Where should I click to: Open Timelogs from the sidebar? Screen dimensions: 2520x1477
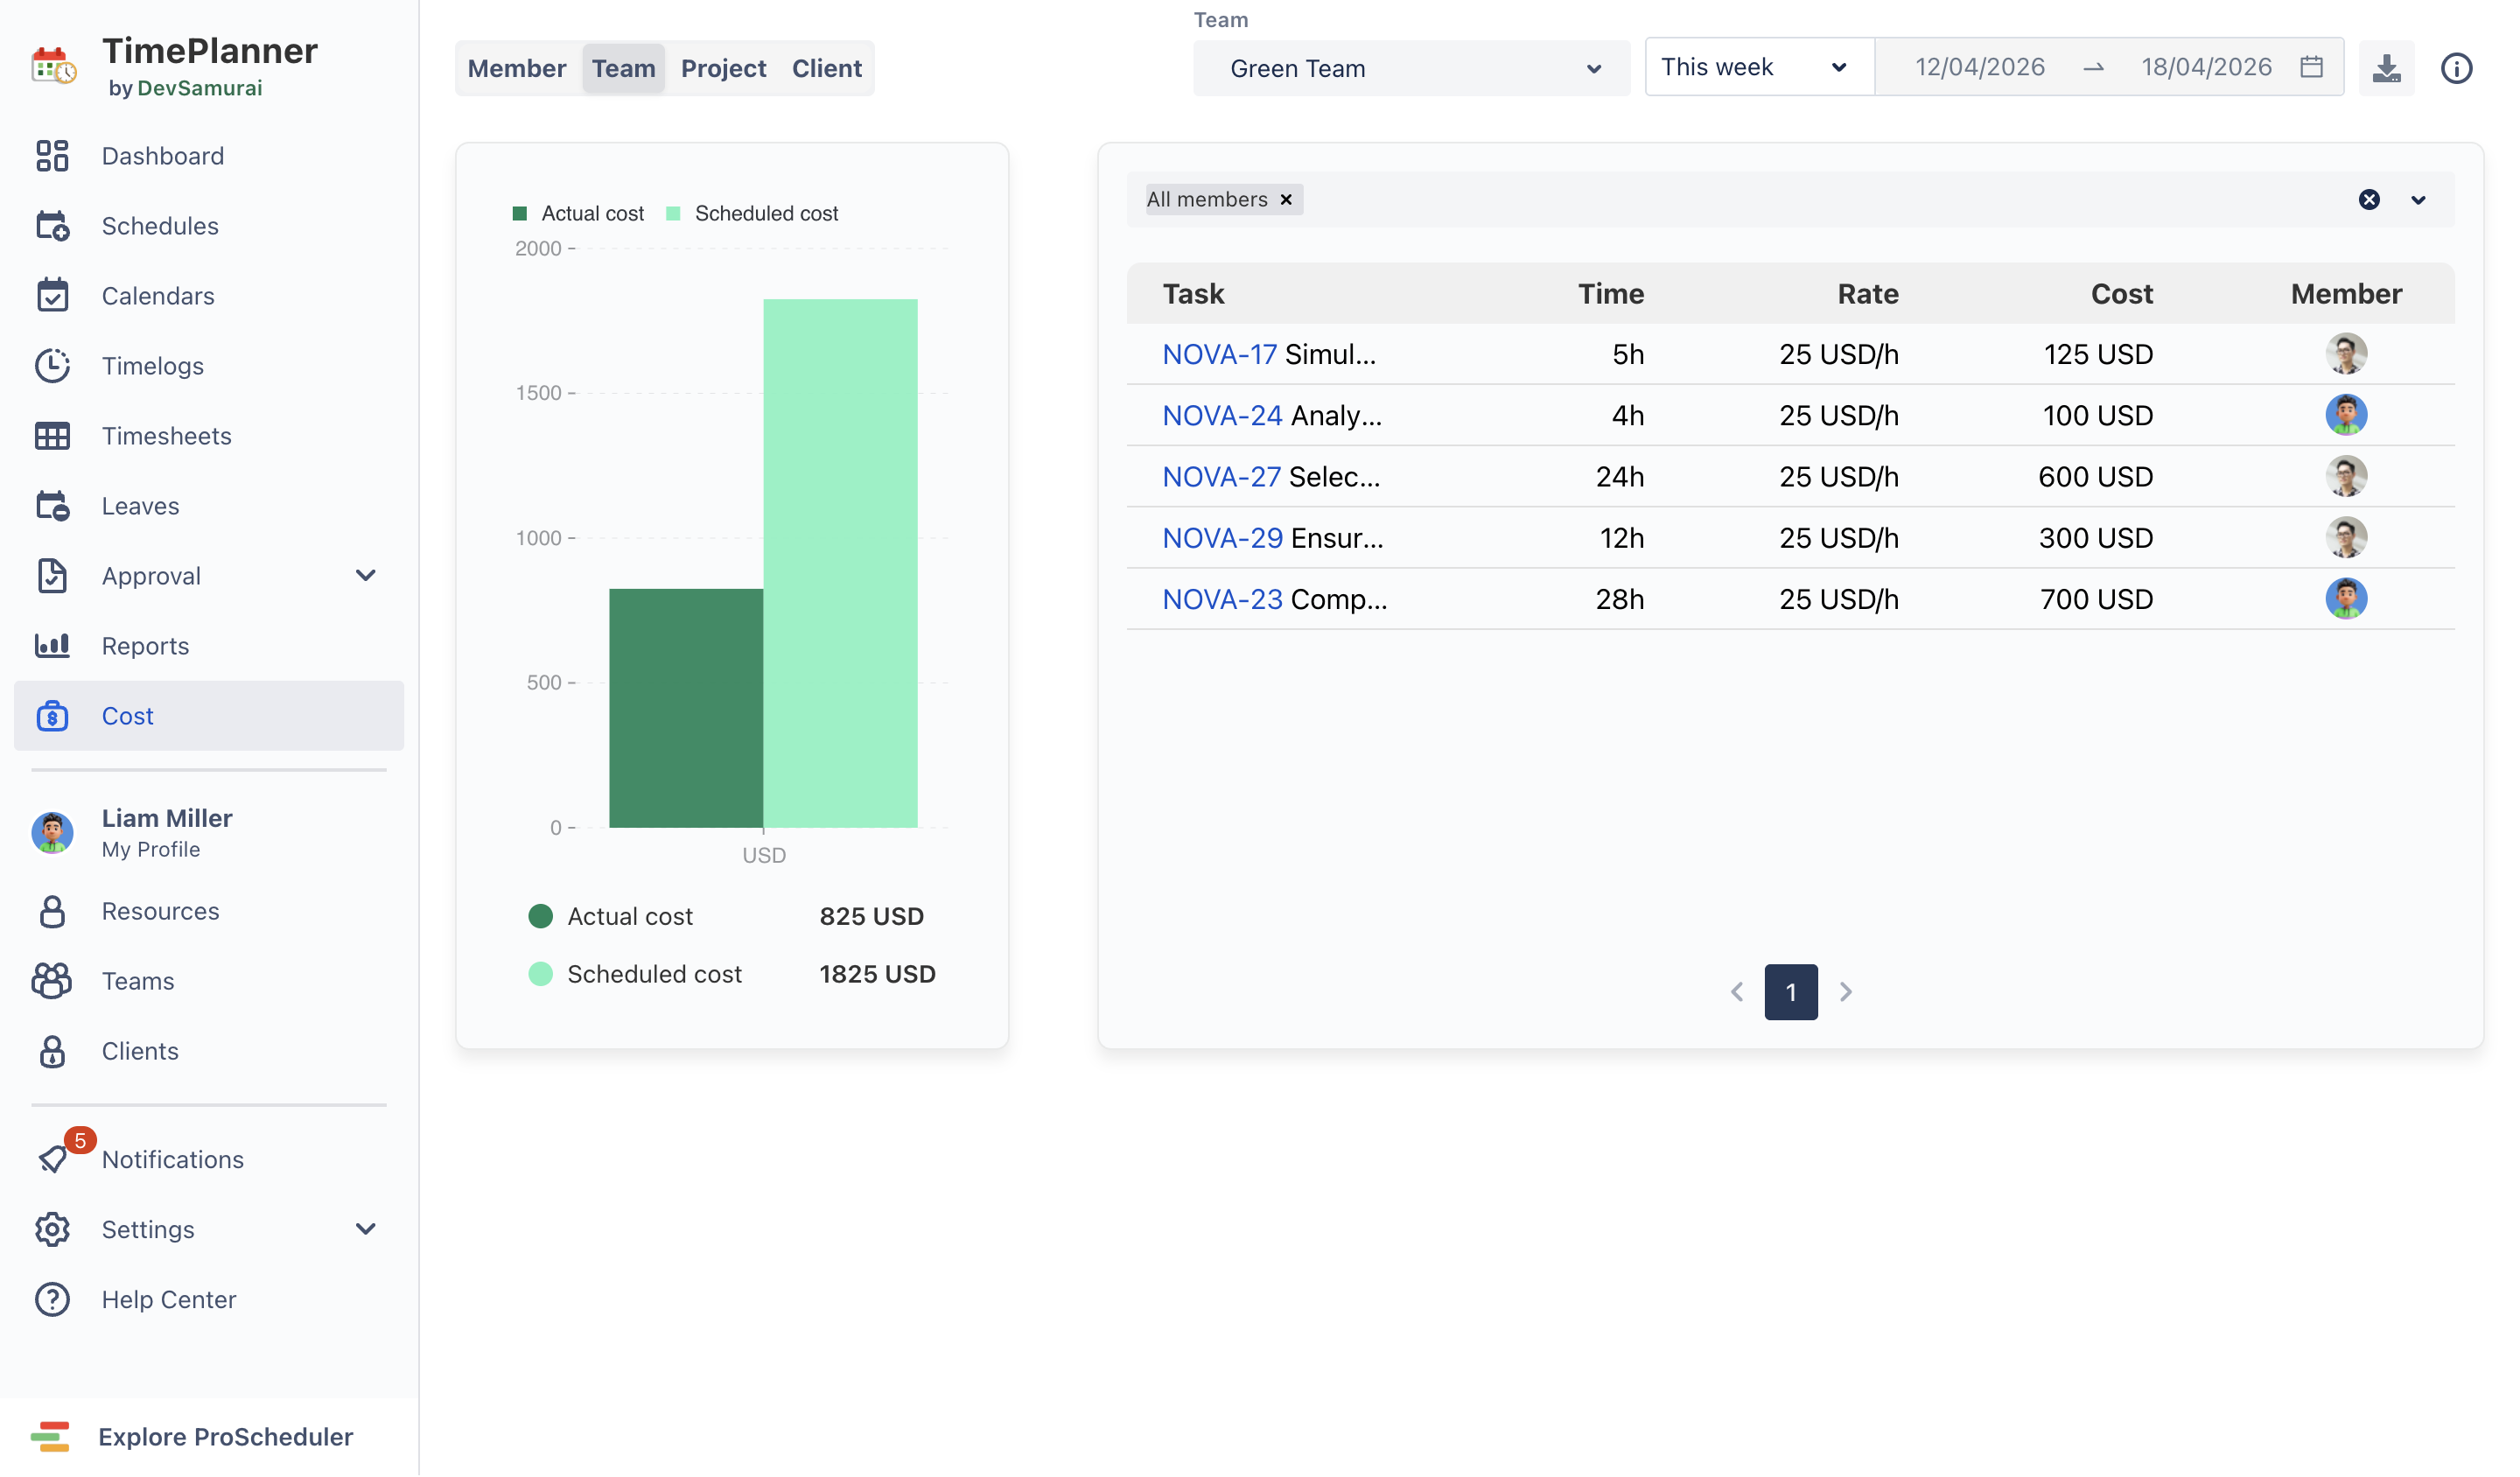[152, 365]
